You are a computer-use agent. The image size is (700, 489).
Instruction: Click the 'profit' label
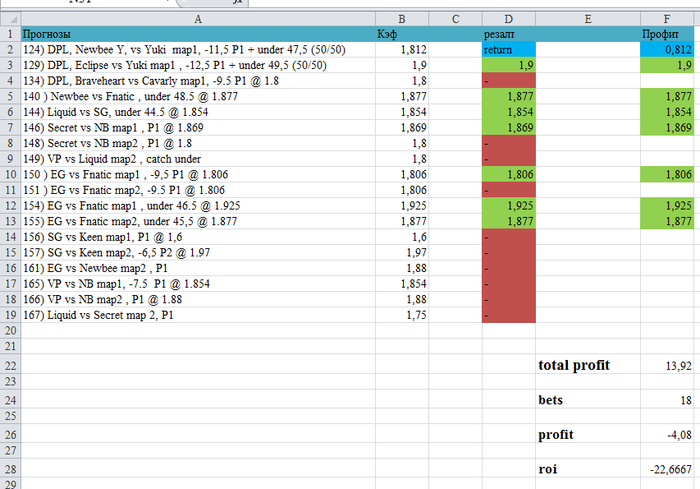(556, 435)
